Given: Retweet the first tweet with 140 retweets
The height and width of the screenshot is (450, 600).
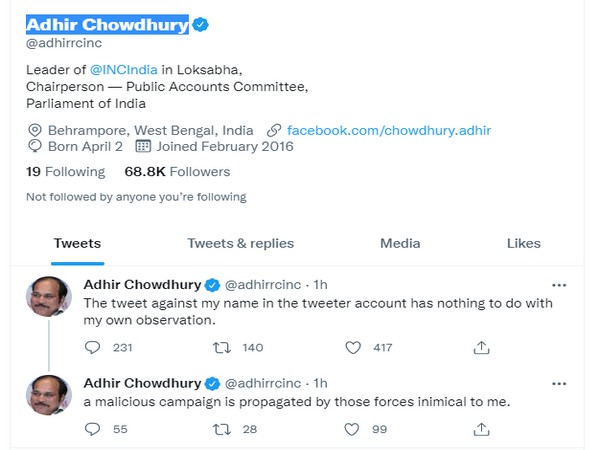Looking at the screenshot, I should click(225, 347).
